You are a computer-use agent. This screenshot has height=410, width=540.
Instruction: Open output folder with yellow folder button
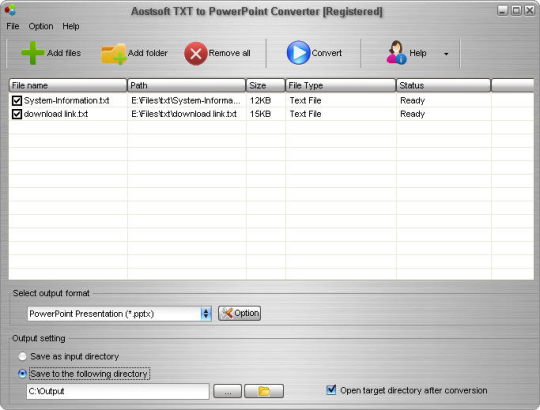pyautogui.click(x=264, y=391)
